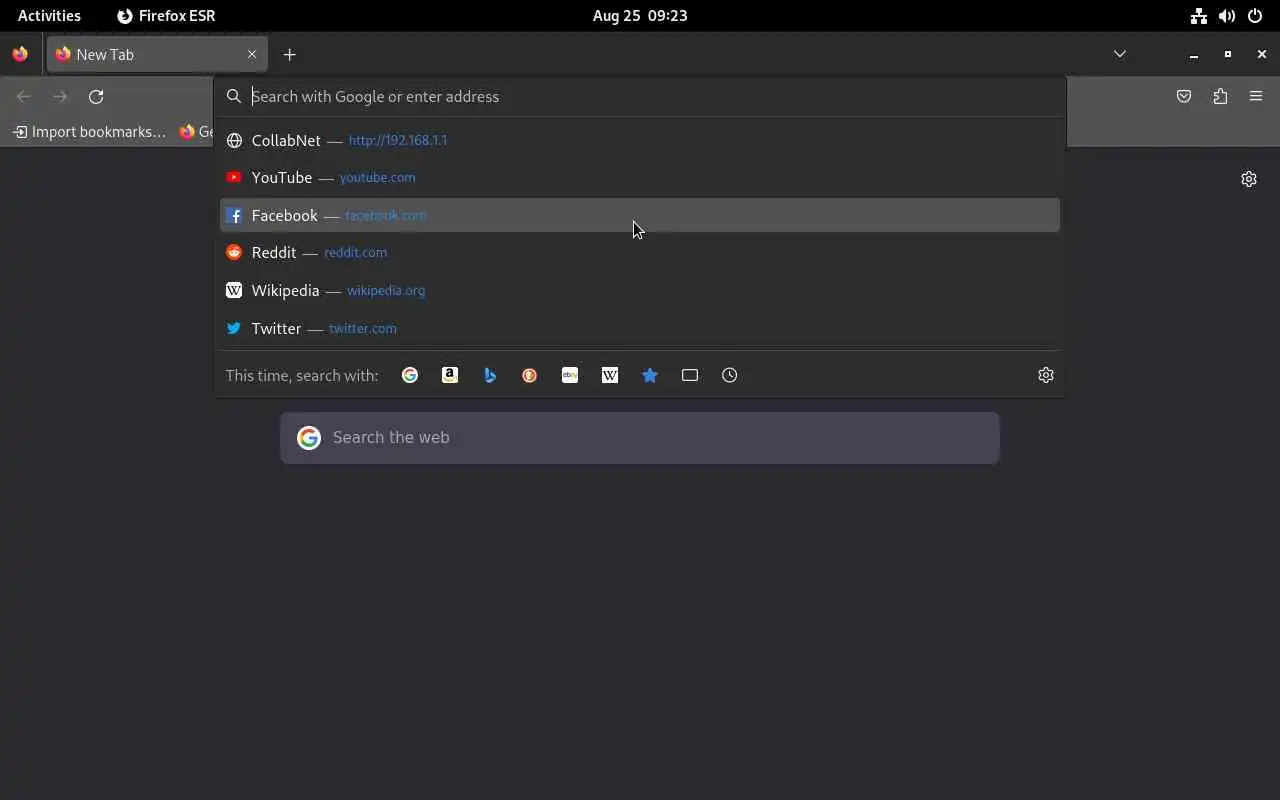
Task: Reload the current page
Action: 96,96
